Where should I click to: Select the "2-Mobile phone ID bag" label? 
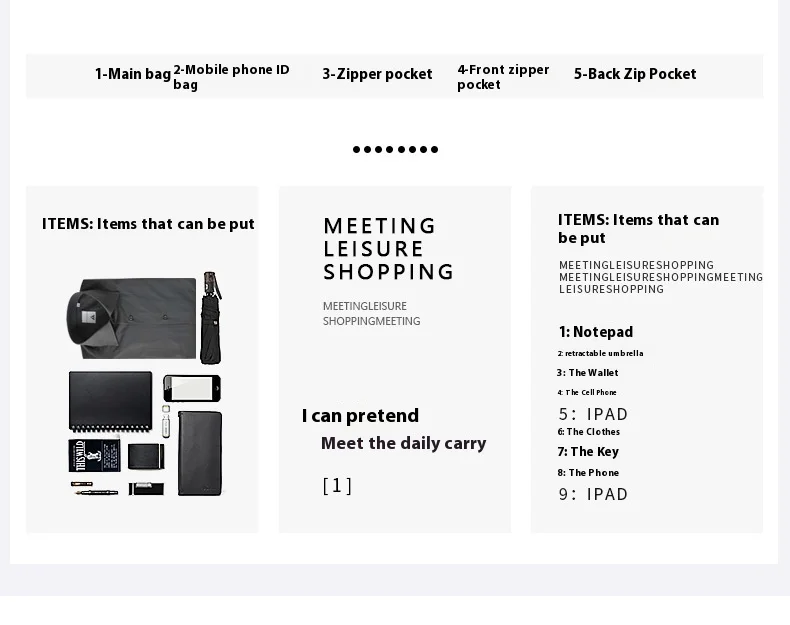(x=231, y=77)
